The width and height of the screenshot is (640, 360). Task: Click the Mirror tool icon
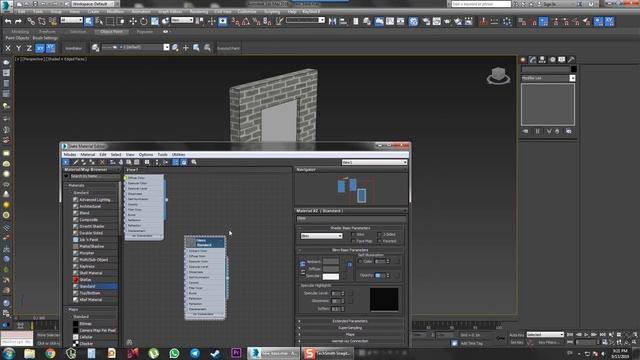pyautogui.click(x=333, y=21)
